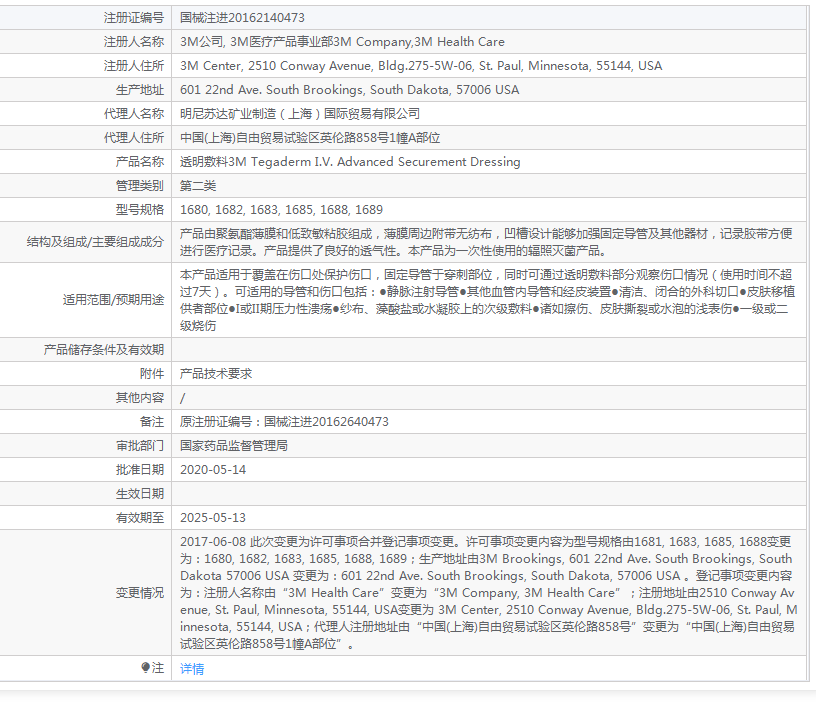Viewport: 816px width, 706px height.
Task: Select the 3M Company, 3M Health Care registrant name
Action: [342, 42]
